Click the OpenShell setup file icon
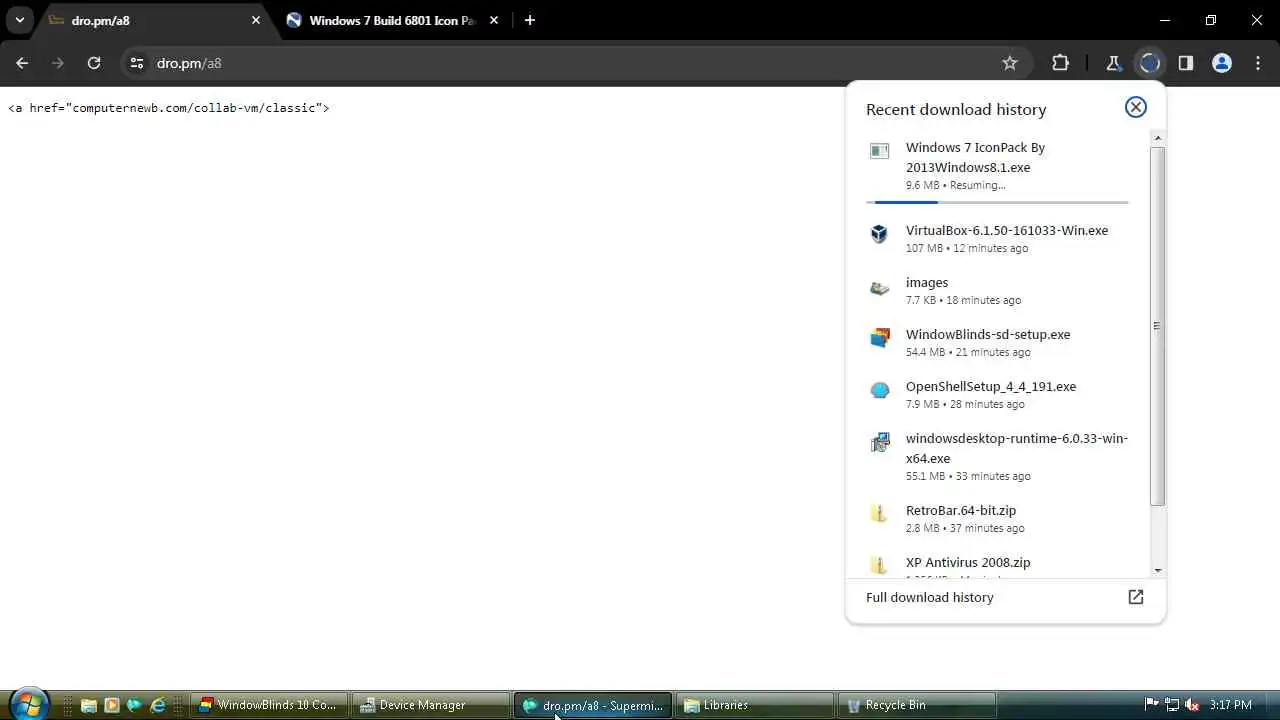This screenshot has height=720, width=1280. click(x=879, y=390)
